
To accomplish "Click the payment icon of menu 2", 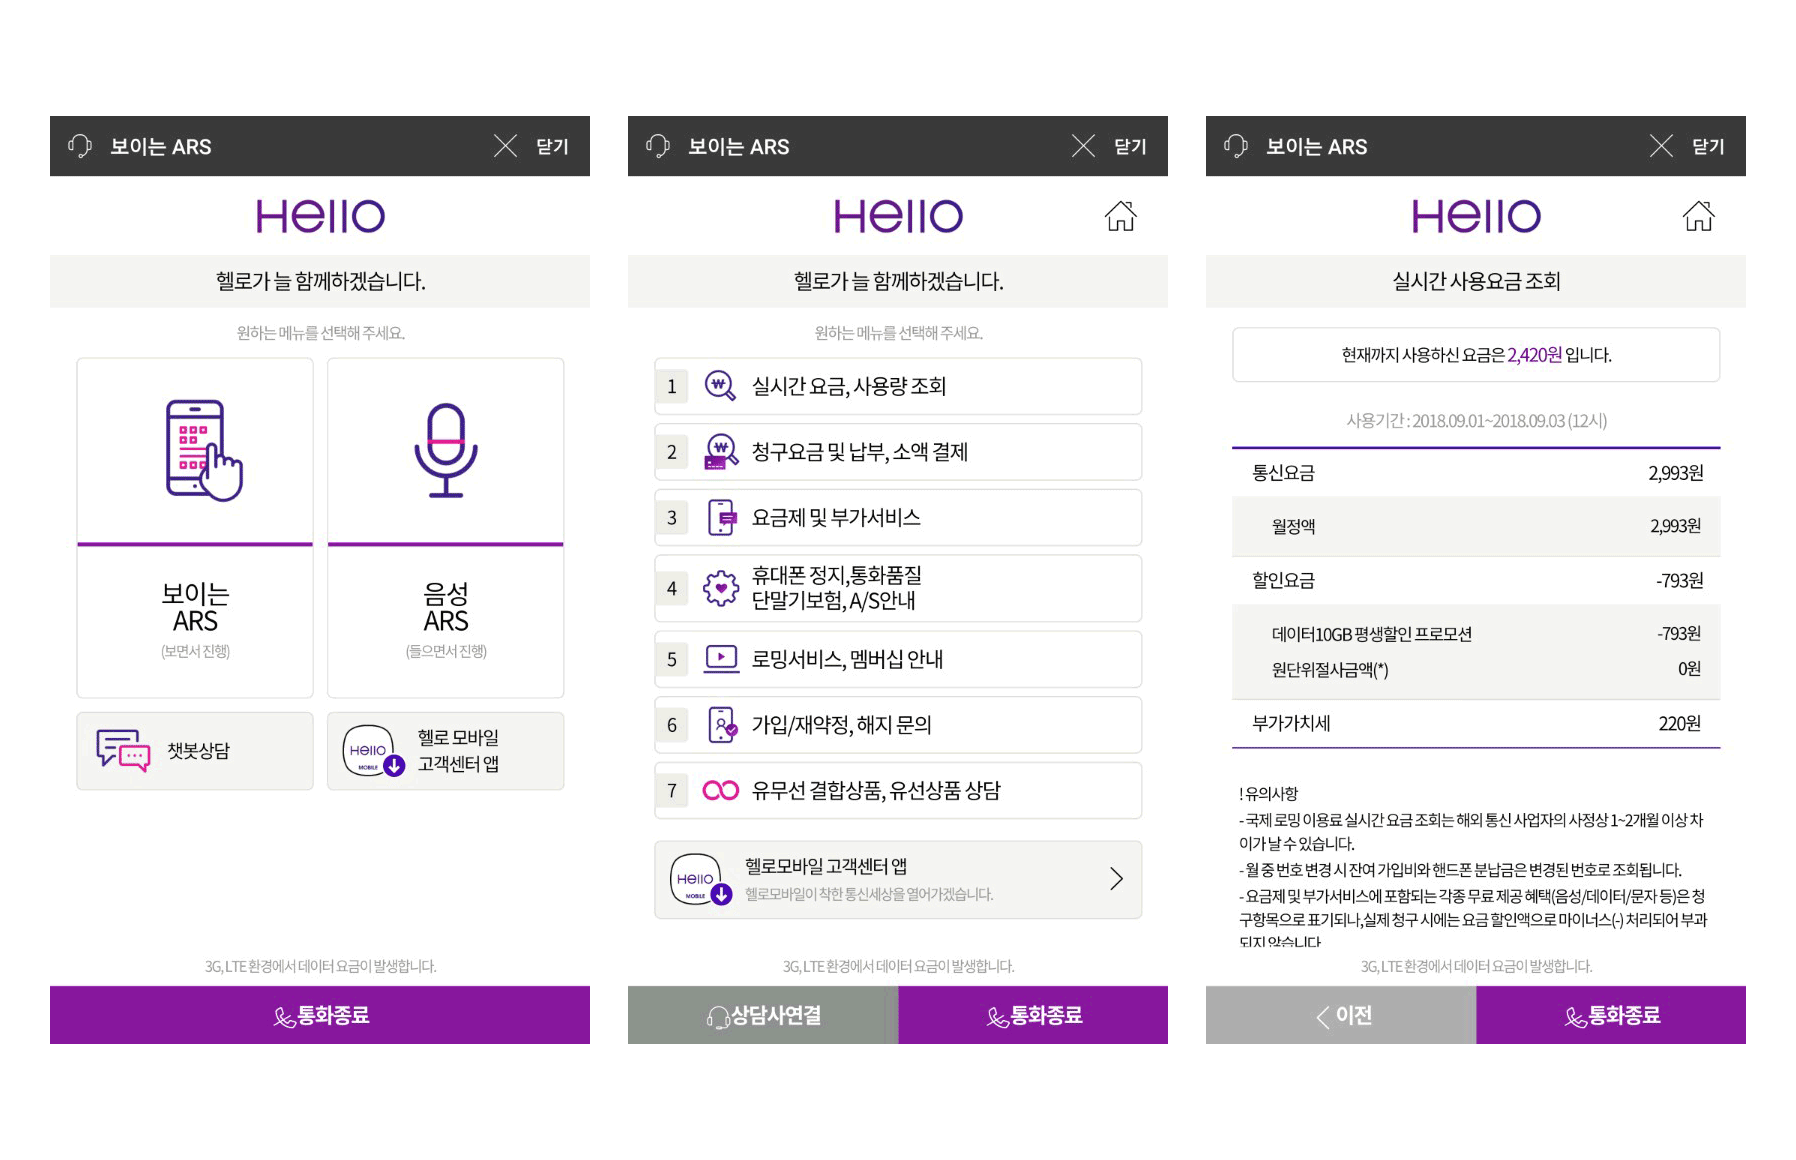I will (x=720, y=452).
